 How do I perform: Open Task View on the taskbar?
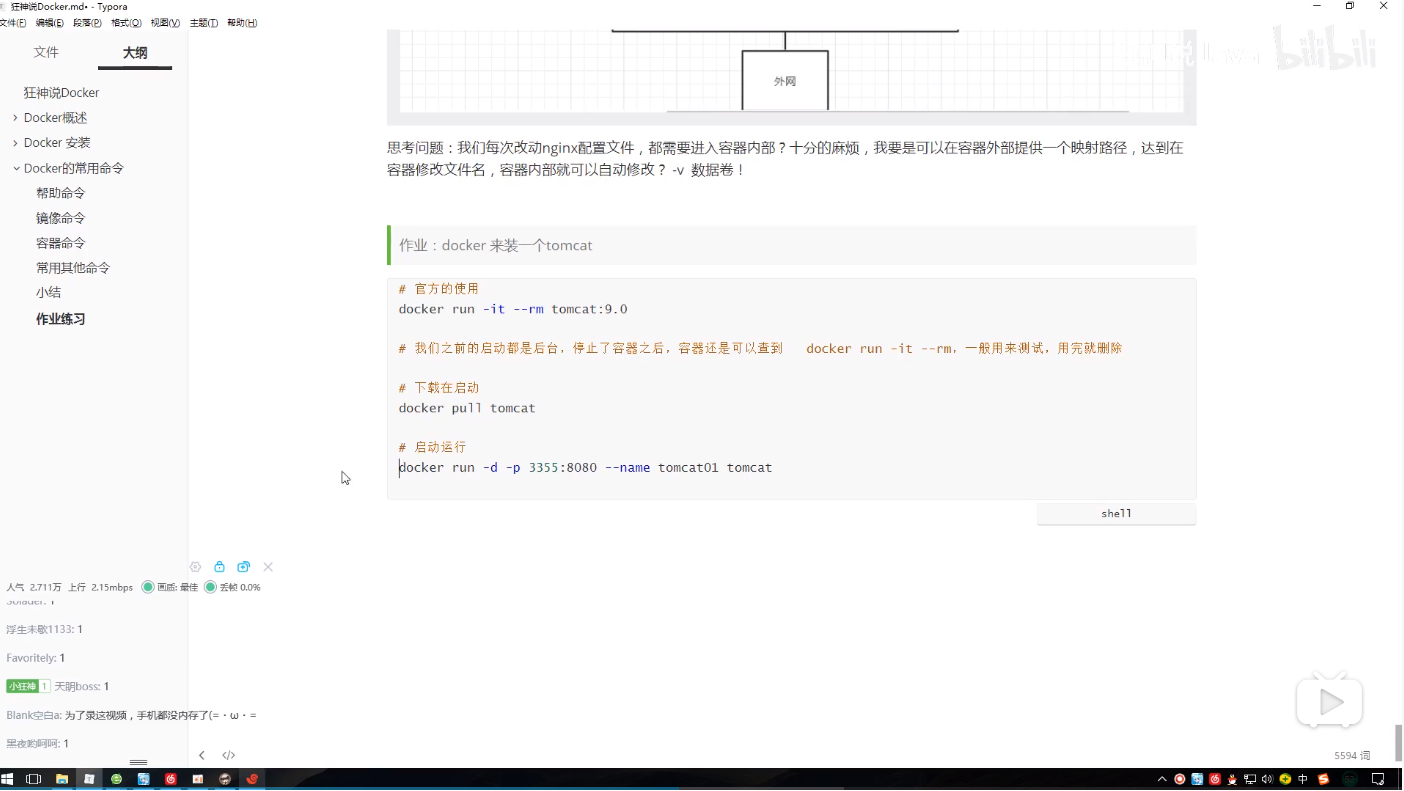coord(33,779)
